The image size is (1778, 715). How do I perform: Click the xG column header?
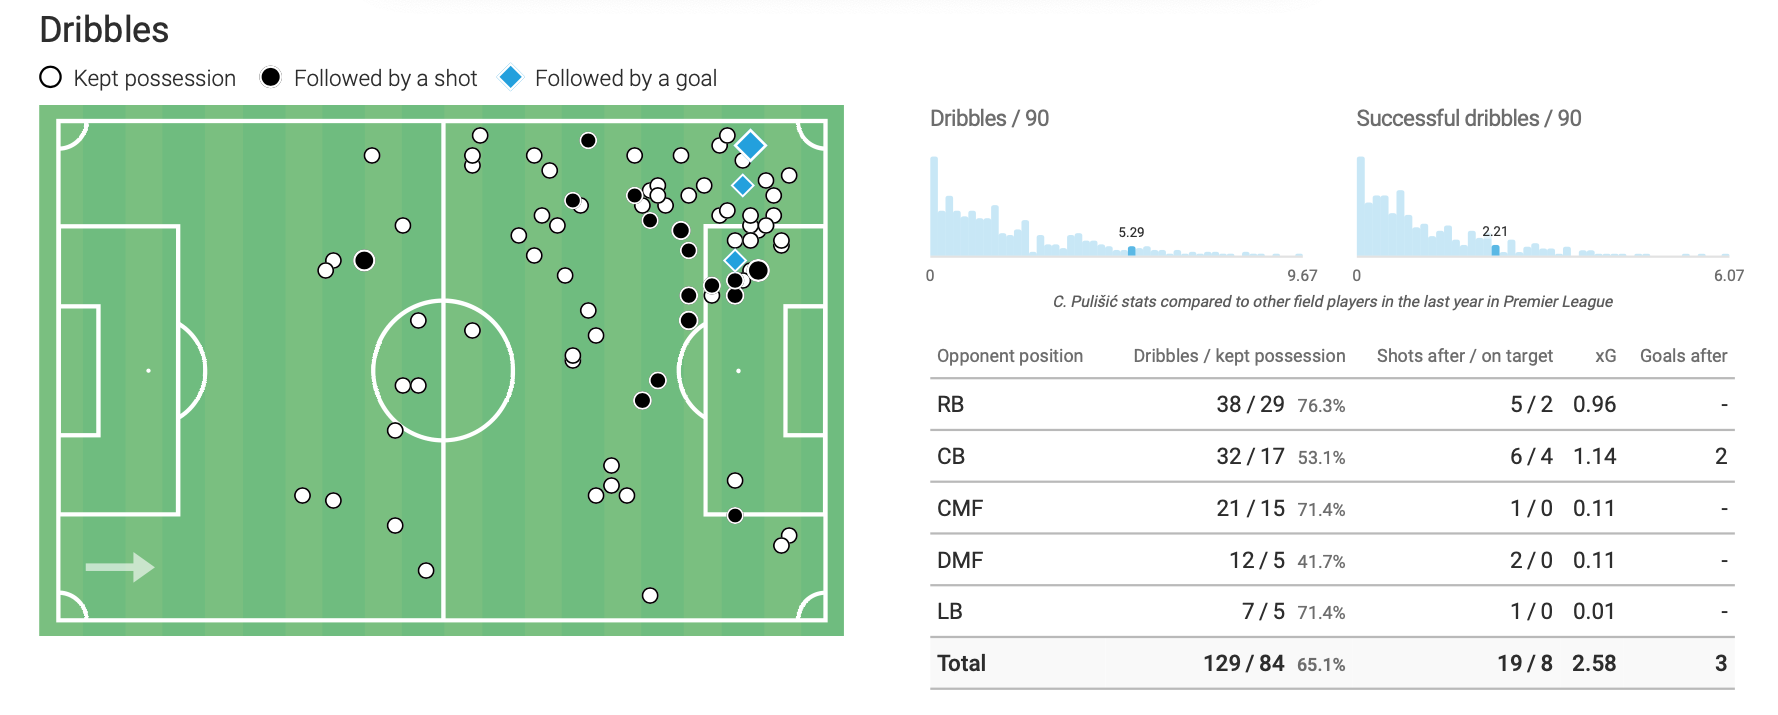pos(1605,356)
